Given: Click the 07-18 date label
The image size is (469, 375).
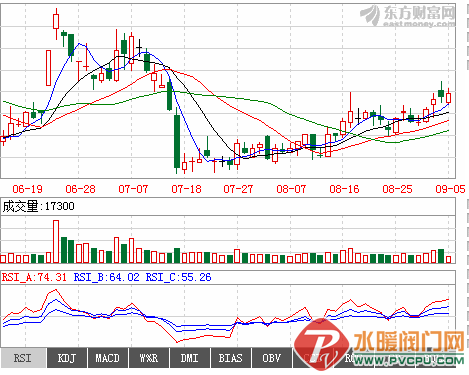Looking at the screenshot, I should coord(186,189).
